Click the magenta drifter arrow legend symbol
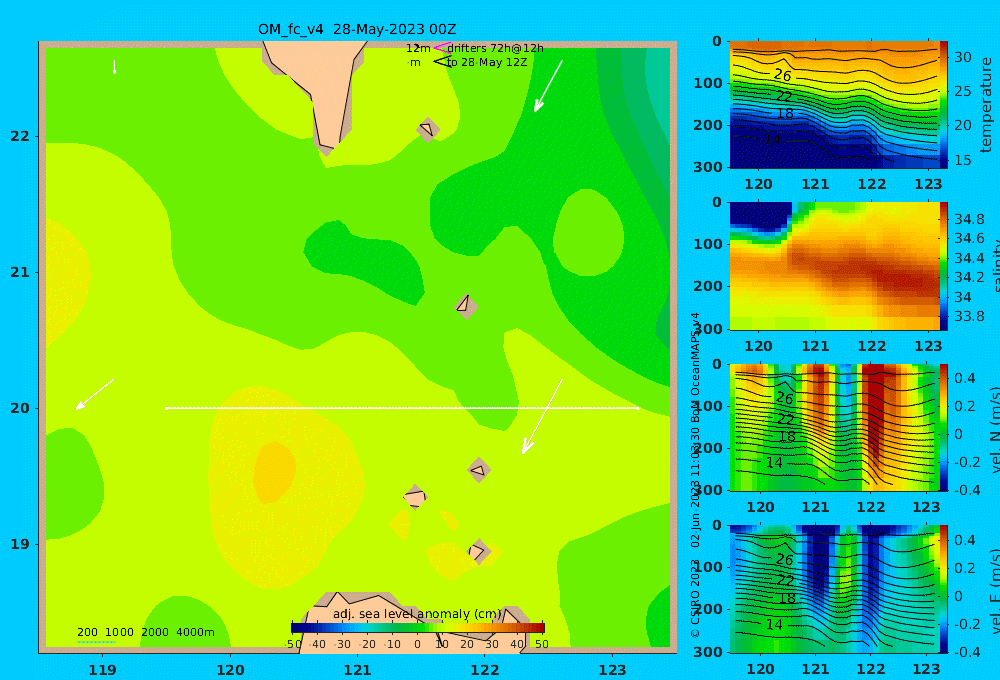Viewport: 1000px width, 680px height. tap(442, 48)
